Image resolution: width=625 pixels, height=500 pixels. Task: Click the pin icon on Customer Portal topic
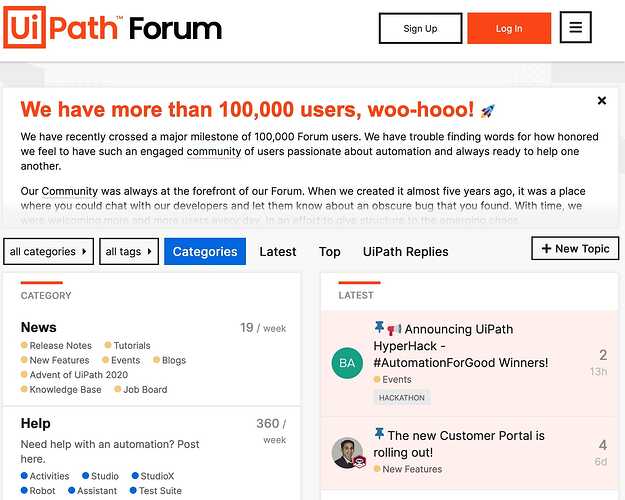(x=379, y=433)
